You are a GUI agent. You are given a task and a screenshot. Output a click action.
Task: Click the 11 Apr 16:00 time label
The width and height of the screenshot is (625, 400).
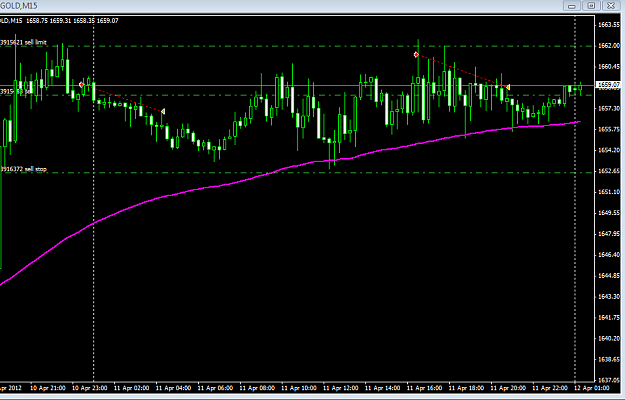click(x=425, y=388)
